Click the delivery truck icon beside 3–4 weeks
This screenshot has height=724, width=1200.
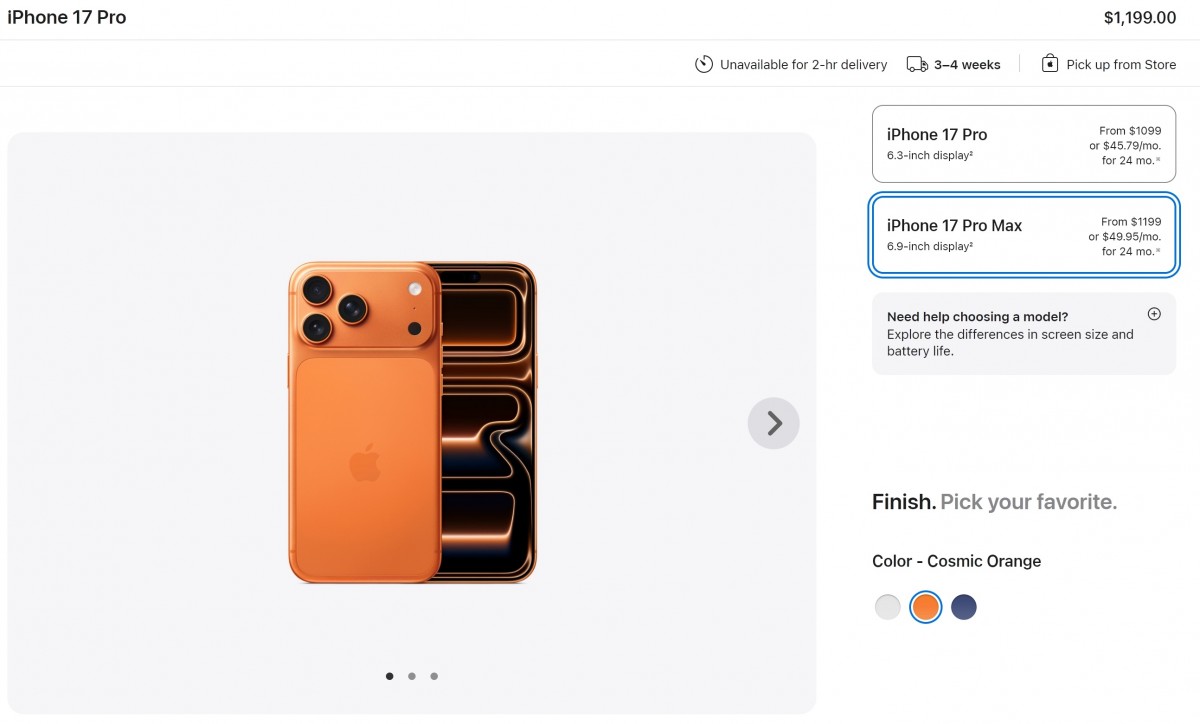[x=916, y=63]
